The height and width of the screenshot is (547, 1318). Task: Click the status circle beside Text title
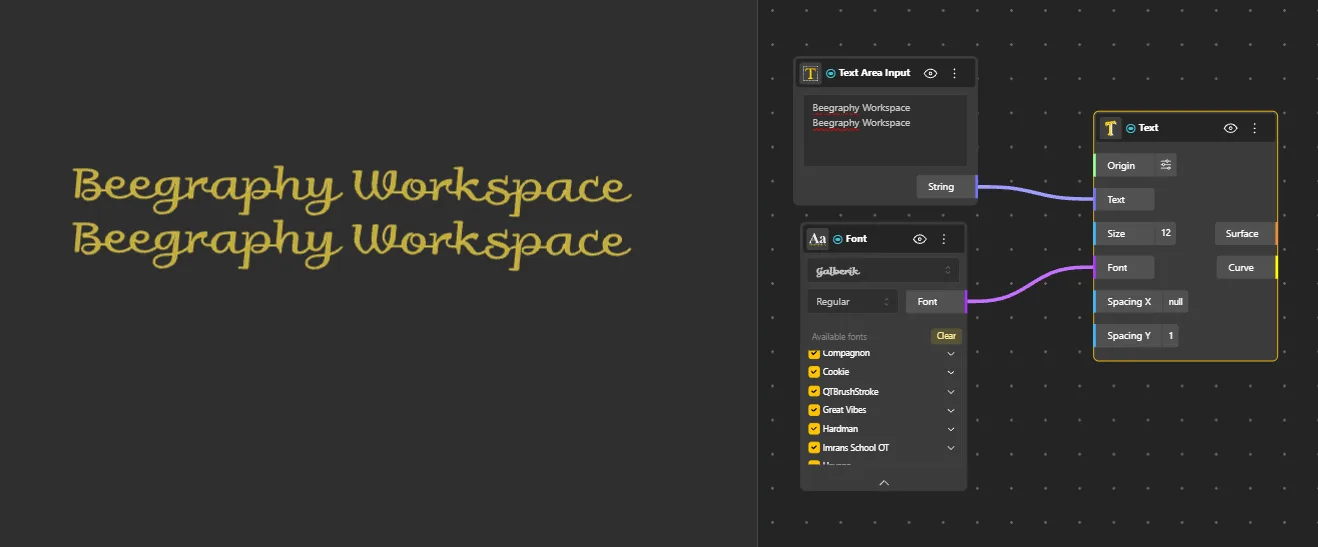pos(1131,128)
